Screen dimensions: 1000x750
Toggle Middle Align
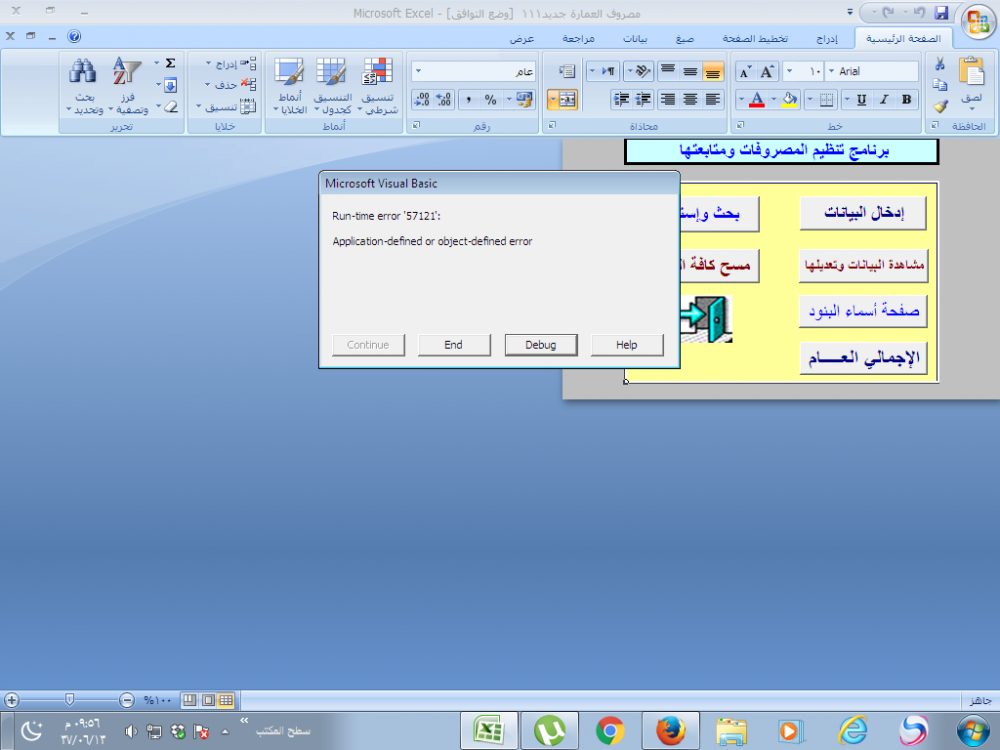click(690, 71)
